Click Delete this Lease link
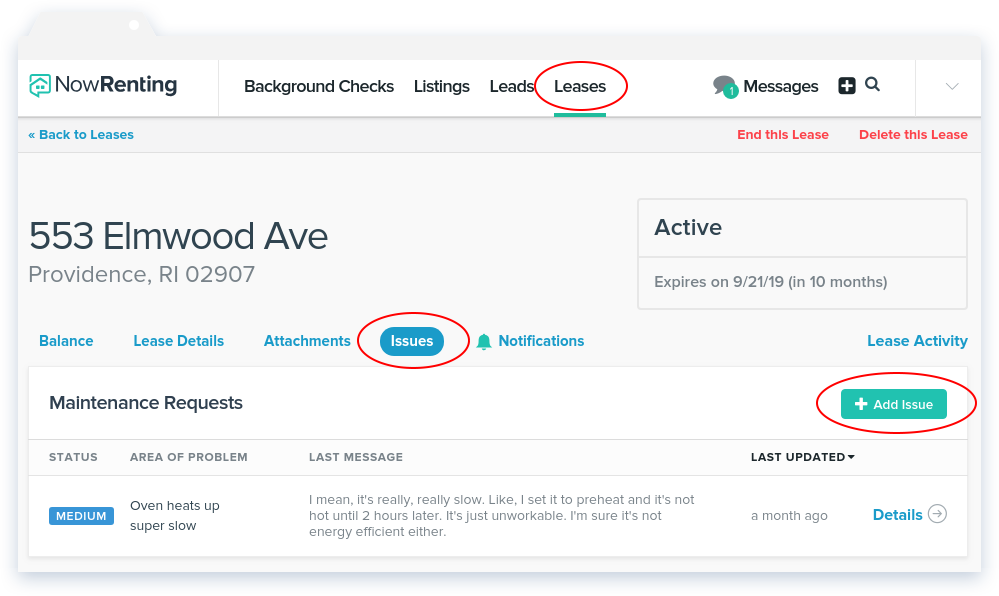 pos(913,134)
